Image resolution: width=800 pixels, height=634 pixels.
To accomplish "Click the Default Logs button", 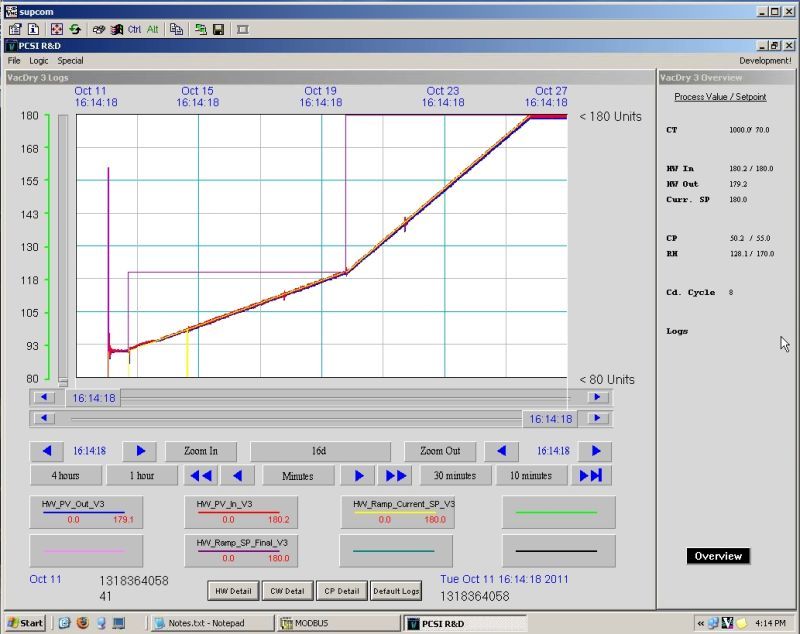I will (396, 591).
